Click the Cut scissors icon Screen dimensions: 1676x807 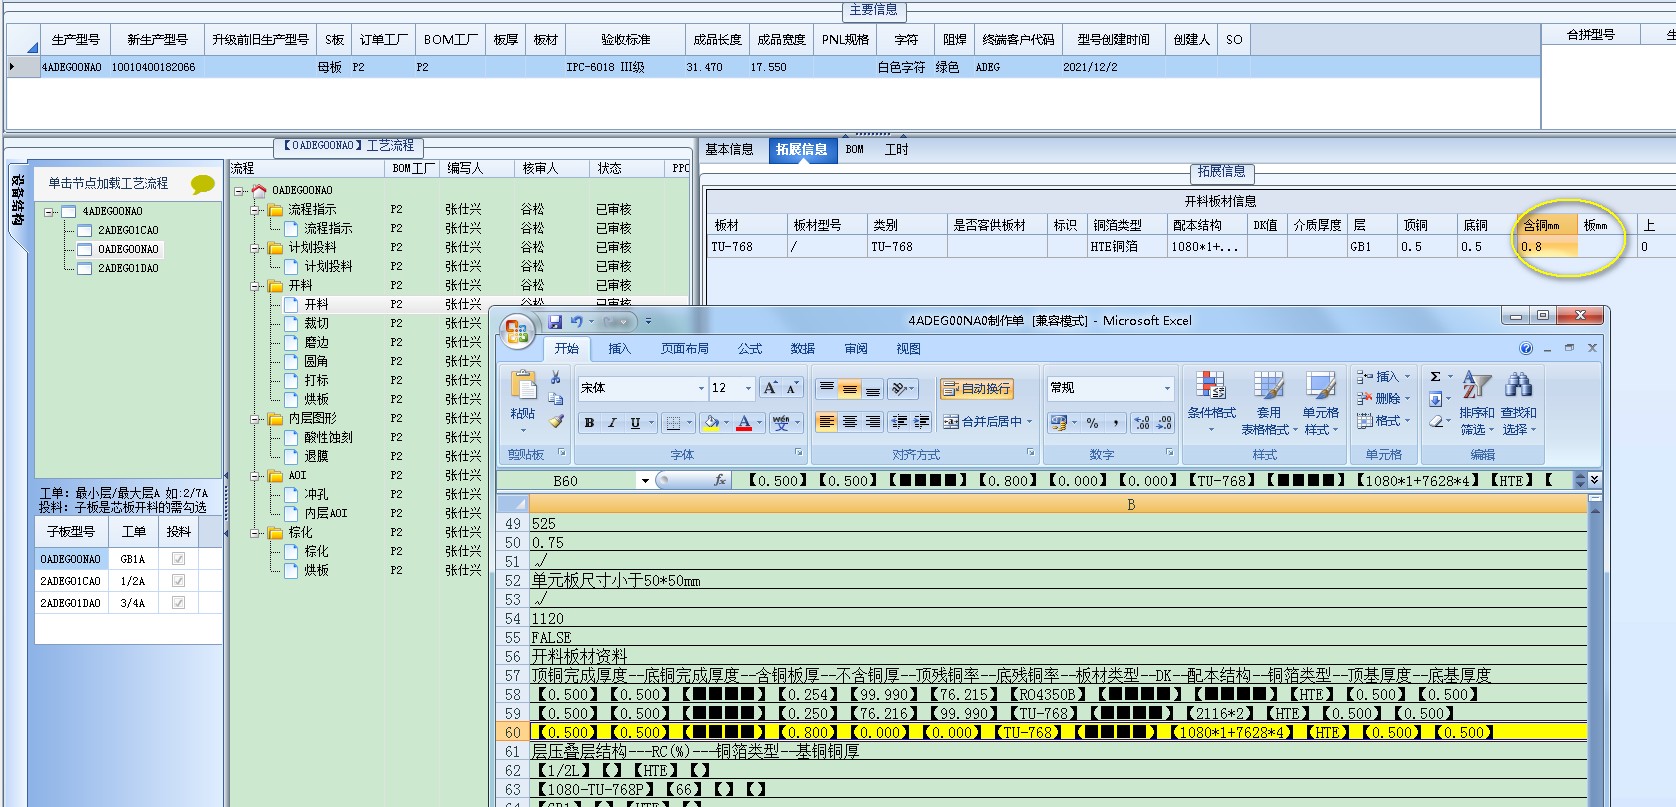tap(556, 378)
